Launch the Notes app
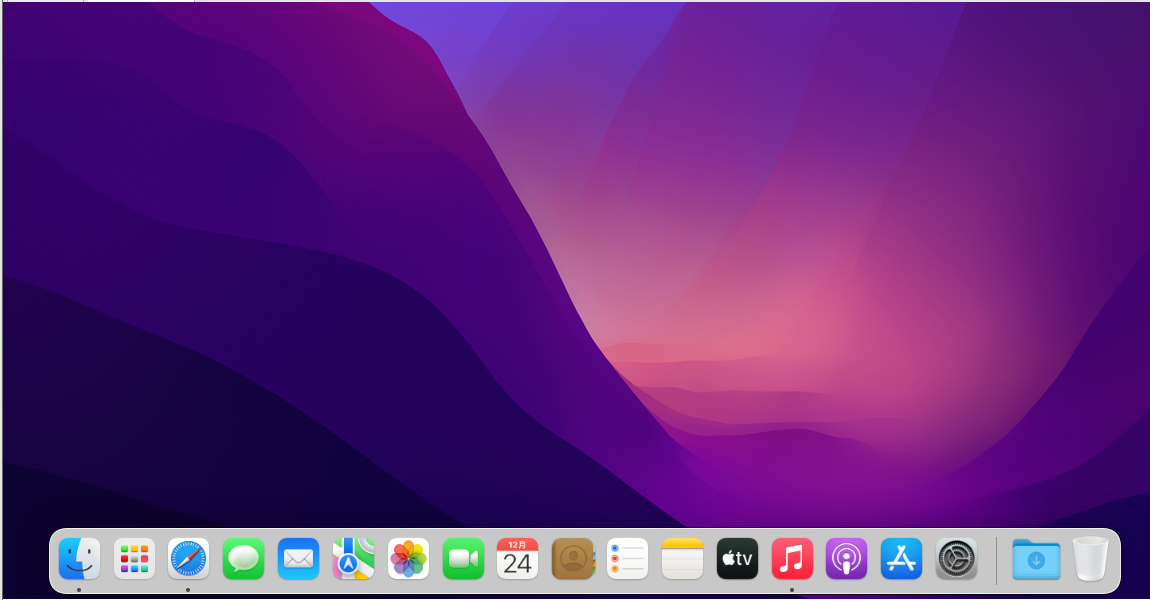This screenshot has height=600, width=1150. coord(682,559)
